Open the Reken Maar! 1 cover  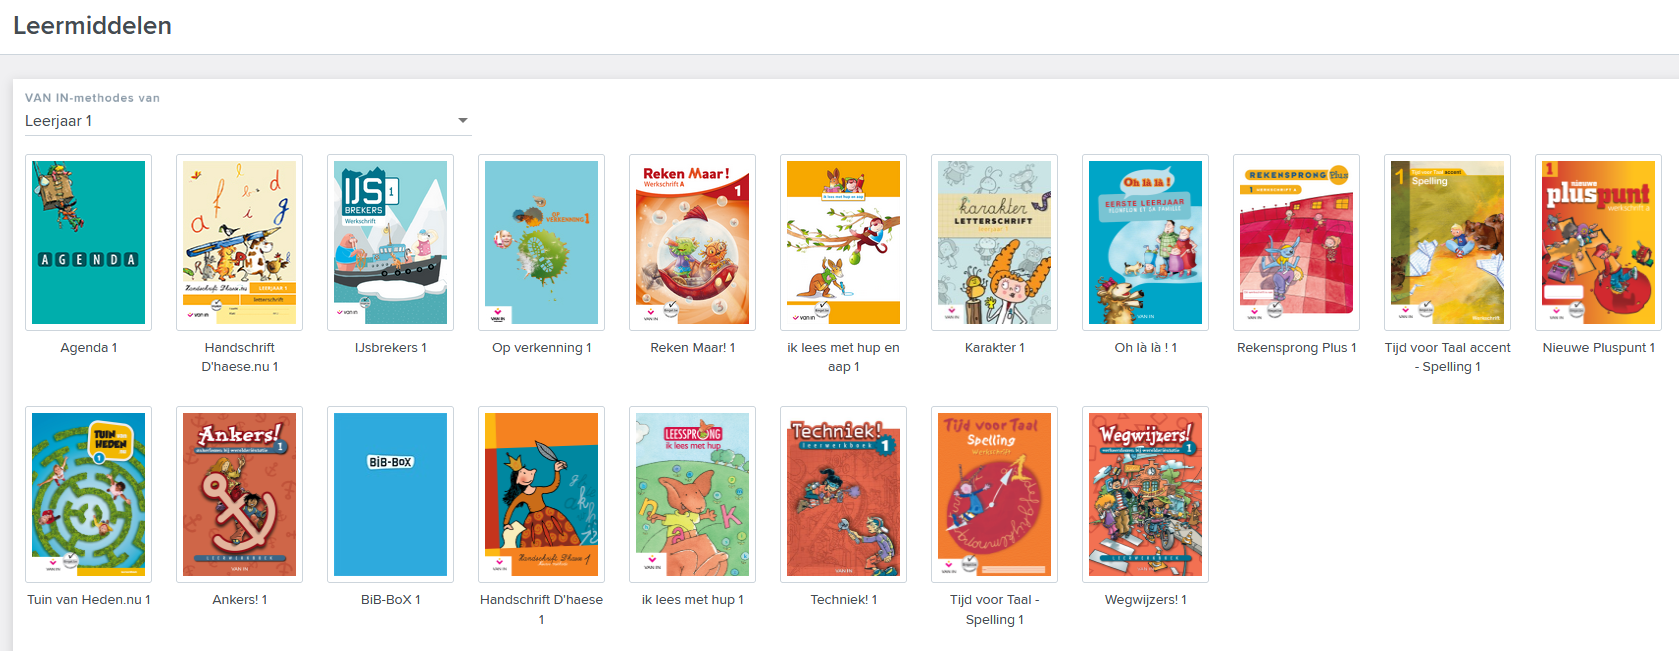692,242
